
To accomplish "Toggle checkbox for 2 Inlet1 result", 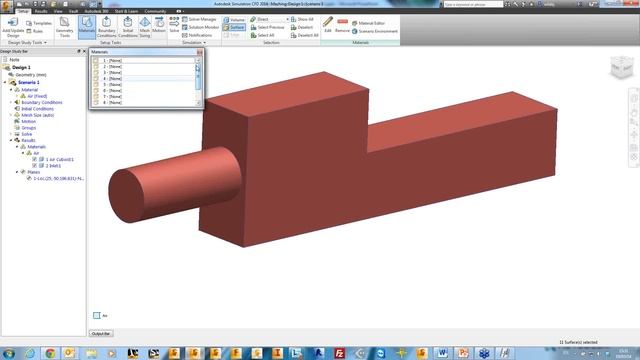I will point(35,166).
